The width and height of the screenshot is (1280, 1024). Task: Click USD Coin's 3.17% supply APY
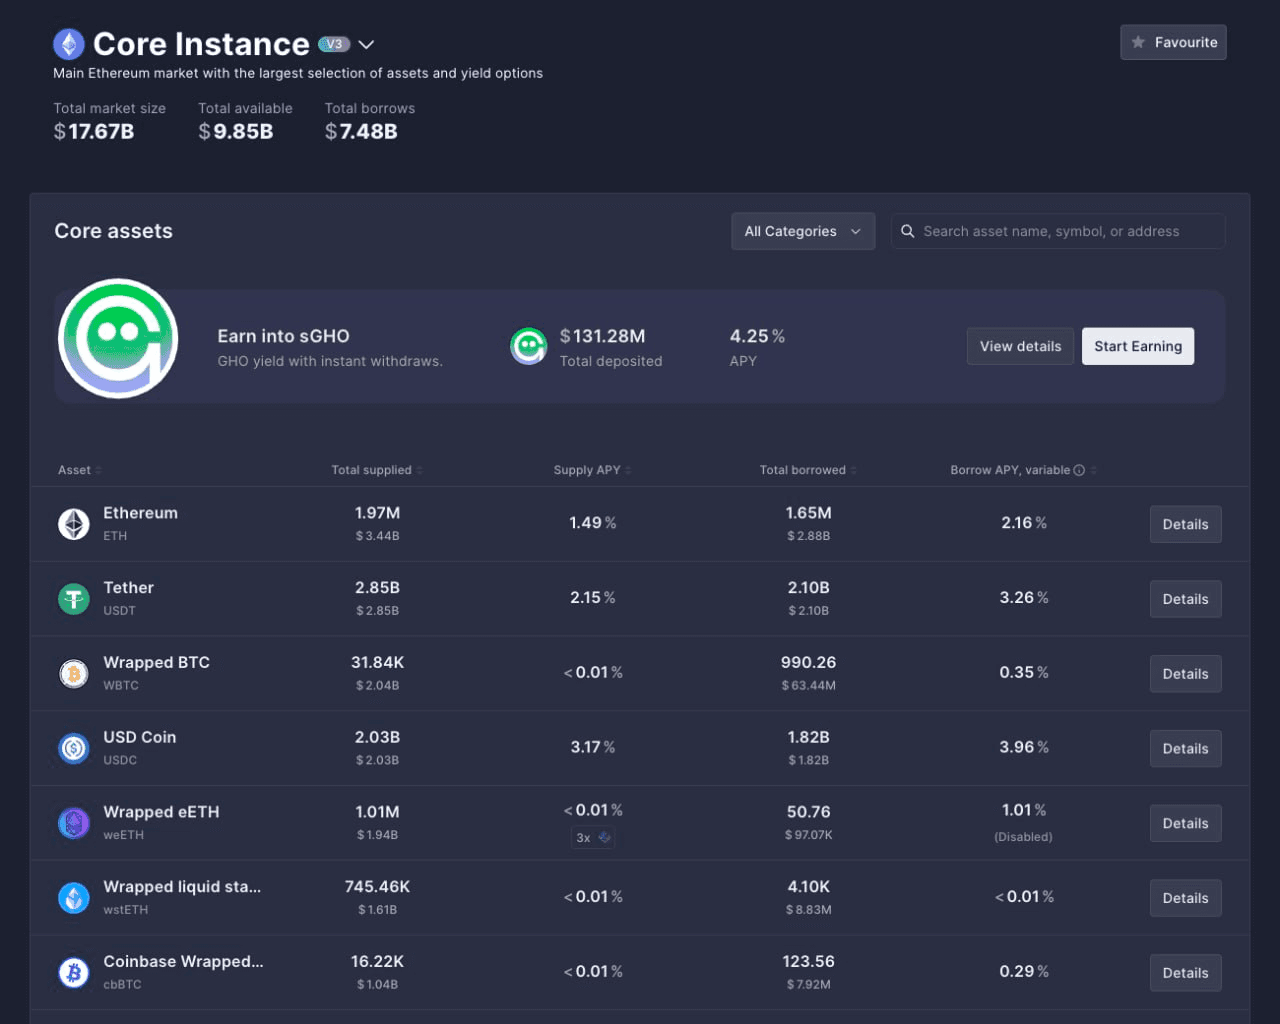pyautogui.click(x=593, y=747)
